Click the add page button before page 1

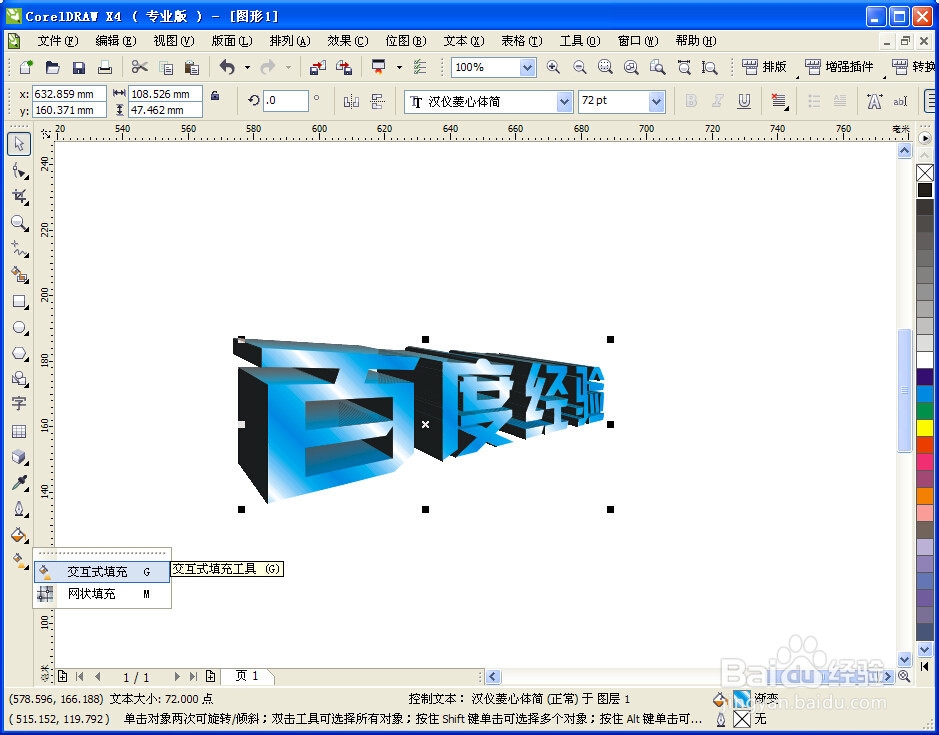click(62, 677)
